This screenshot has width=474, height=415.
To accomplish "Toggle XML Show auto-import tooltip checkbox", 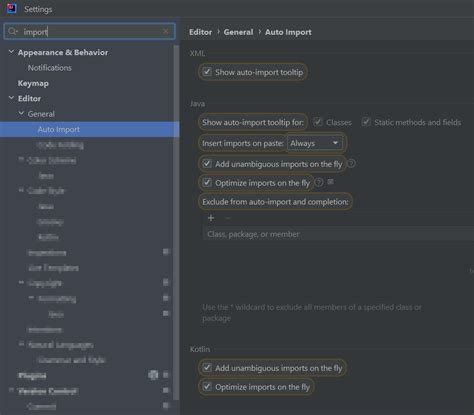I will click(x=207, y=72).
